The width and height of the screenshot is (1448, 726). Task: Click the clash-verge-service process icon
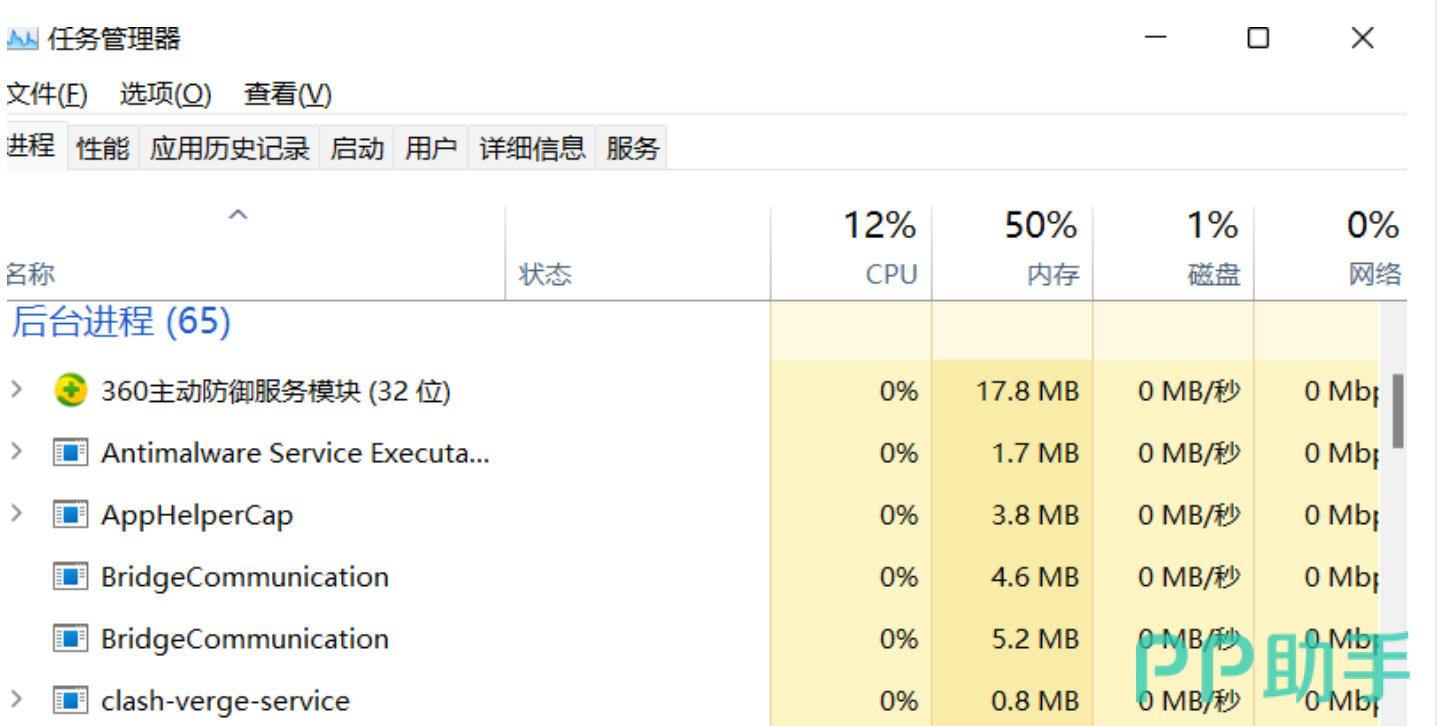pos(70,701)
